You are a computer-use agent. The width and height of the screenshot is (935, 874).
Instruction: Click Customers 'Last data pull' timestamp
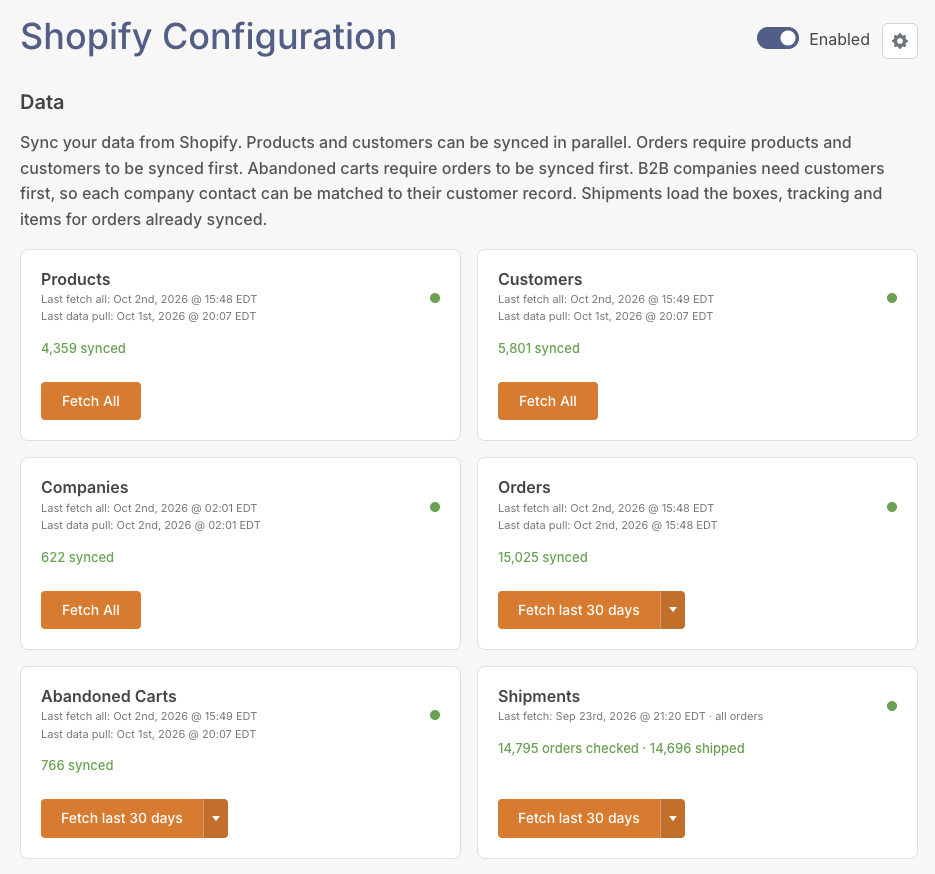(605, 316)
